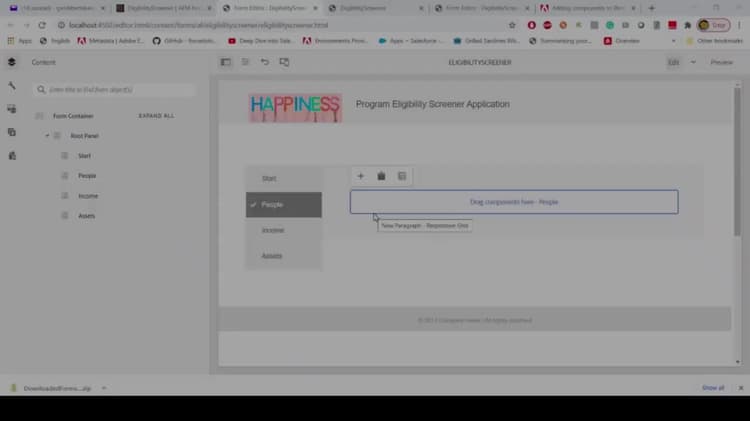This screenshot has height=421, width=750.
Task: Open the Components browser icon in sidebar
Action: click(12, 109)
